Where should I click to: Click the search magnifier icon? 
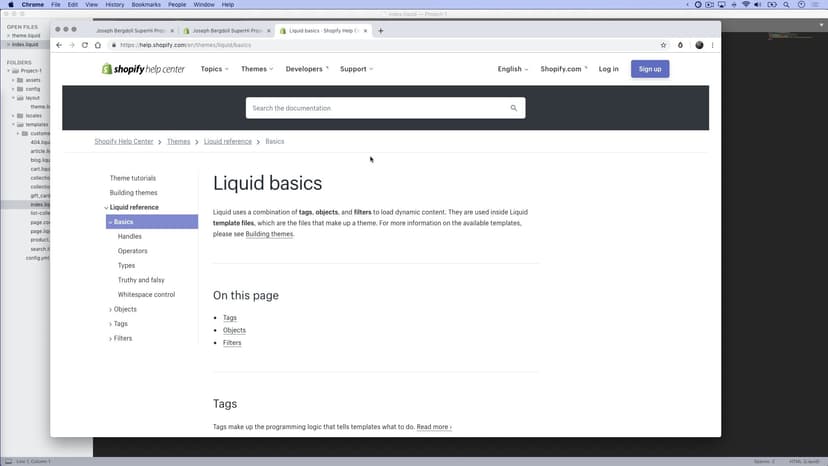514,108
